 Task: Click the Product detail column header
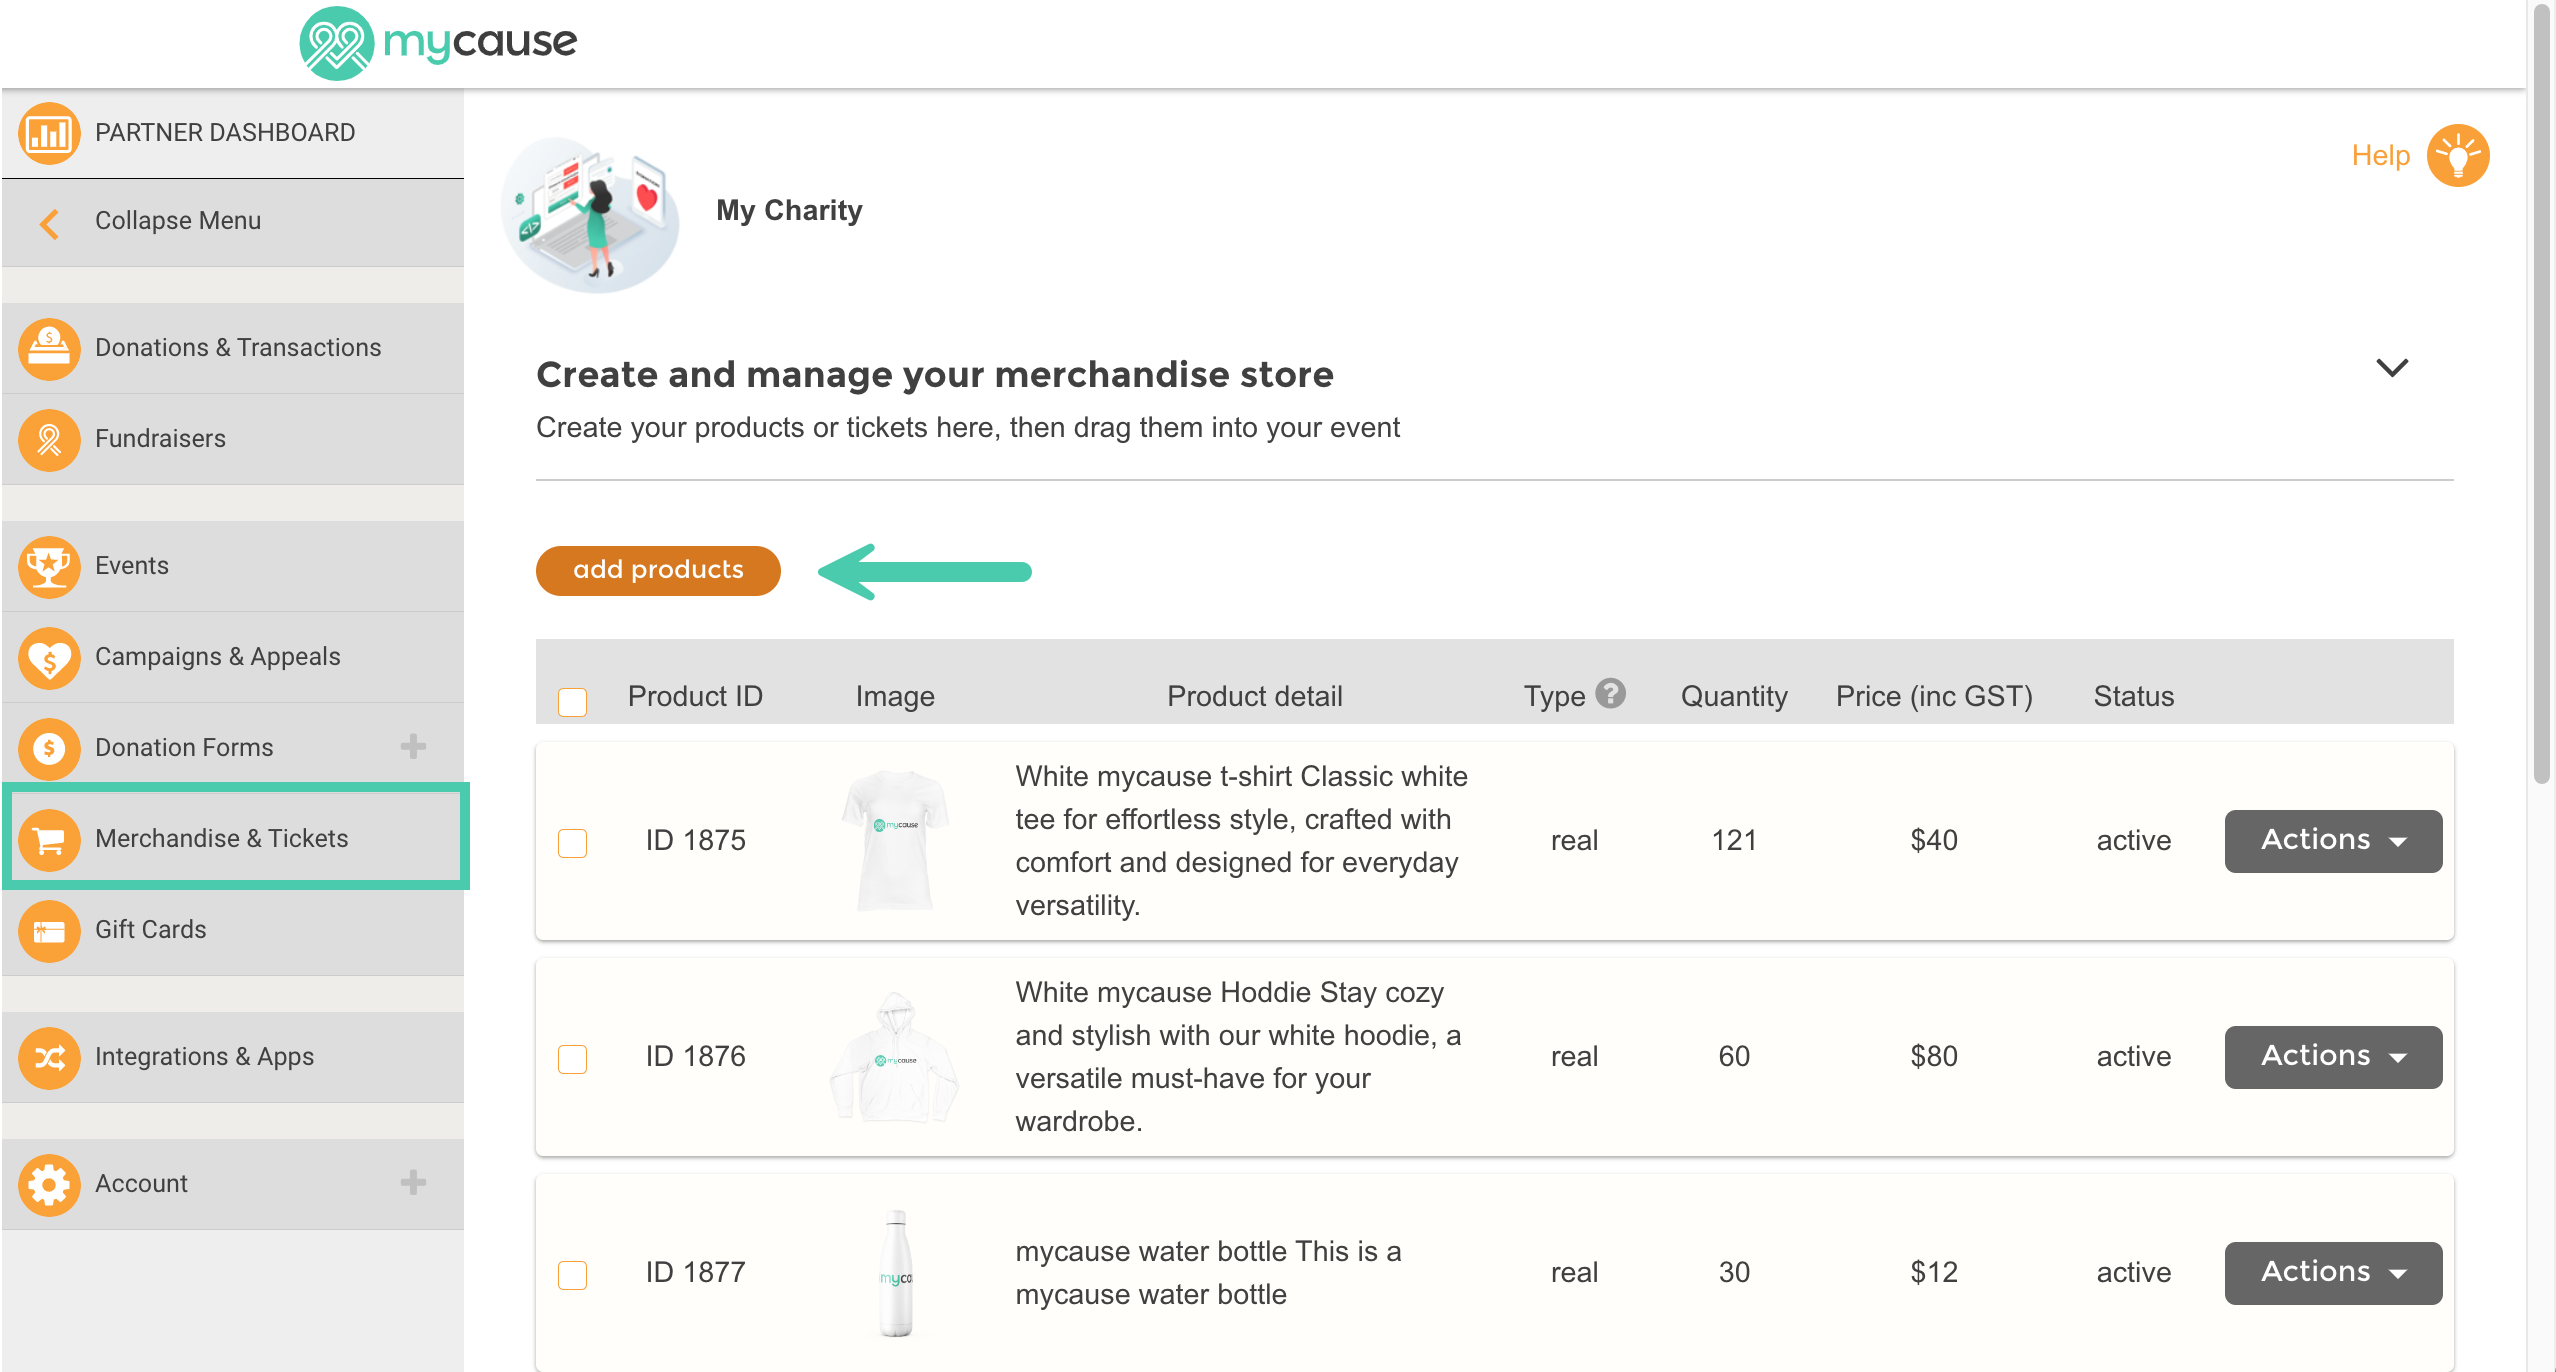pyautogui.click(x=1254, y=696)
